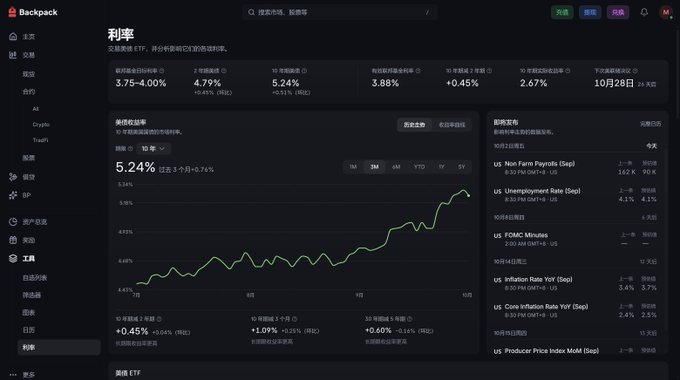Image resolution: width=680 pixels, height=380 pixels.
Task: Open the 10 年 tenor dropdown
Action: [x=154, y=149]
